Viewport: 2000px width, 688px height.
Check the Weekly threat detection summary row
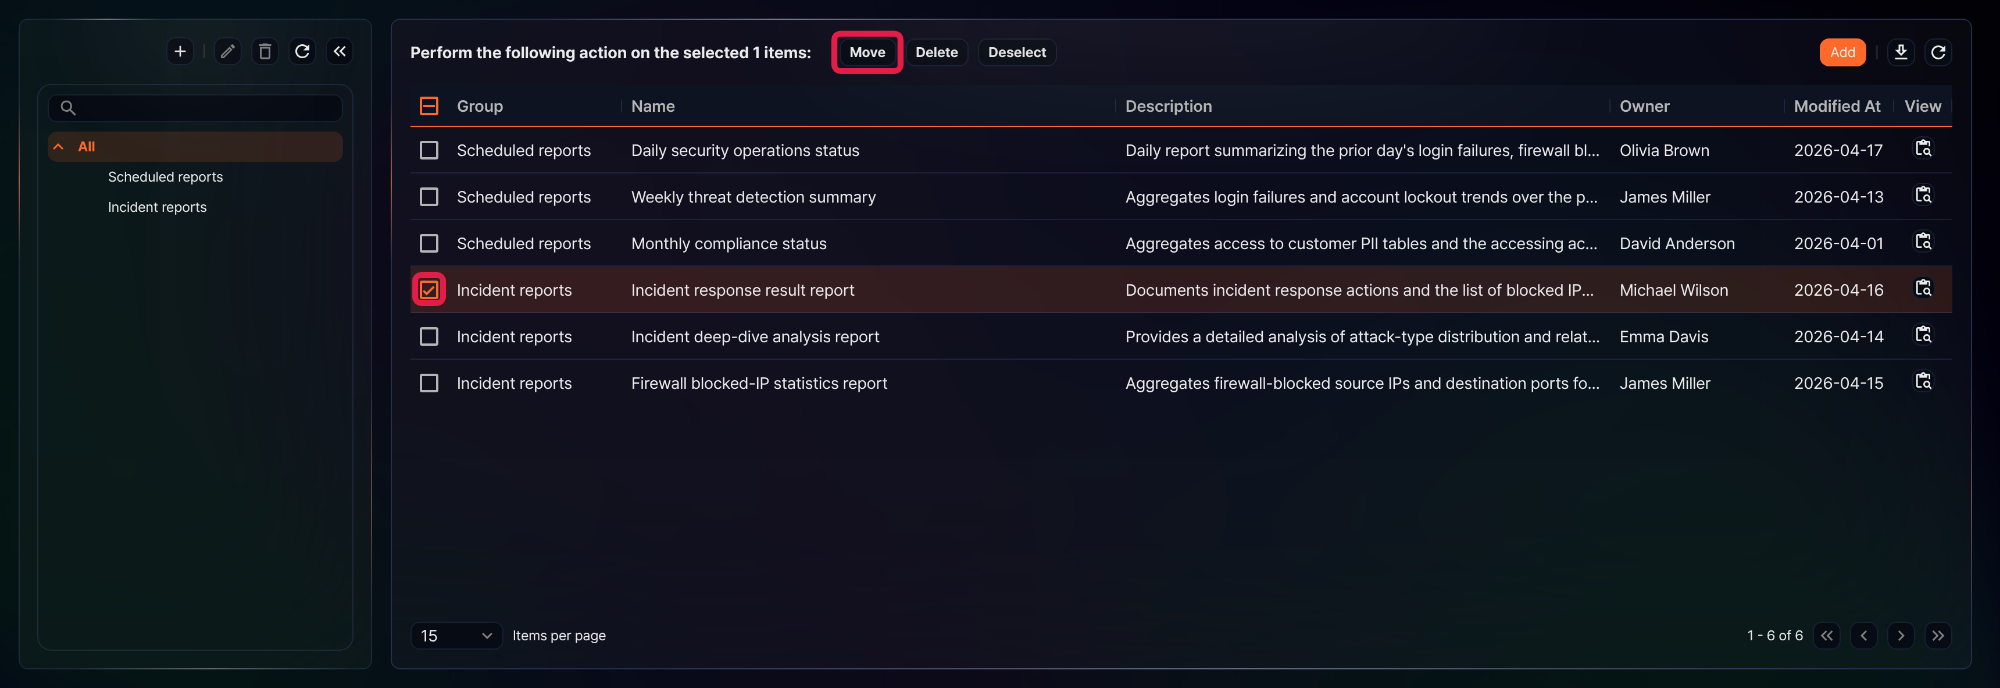click(x=429, y=197)
